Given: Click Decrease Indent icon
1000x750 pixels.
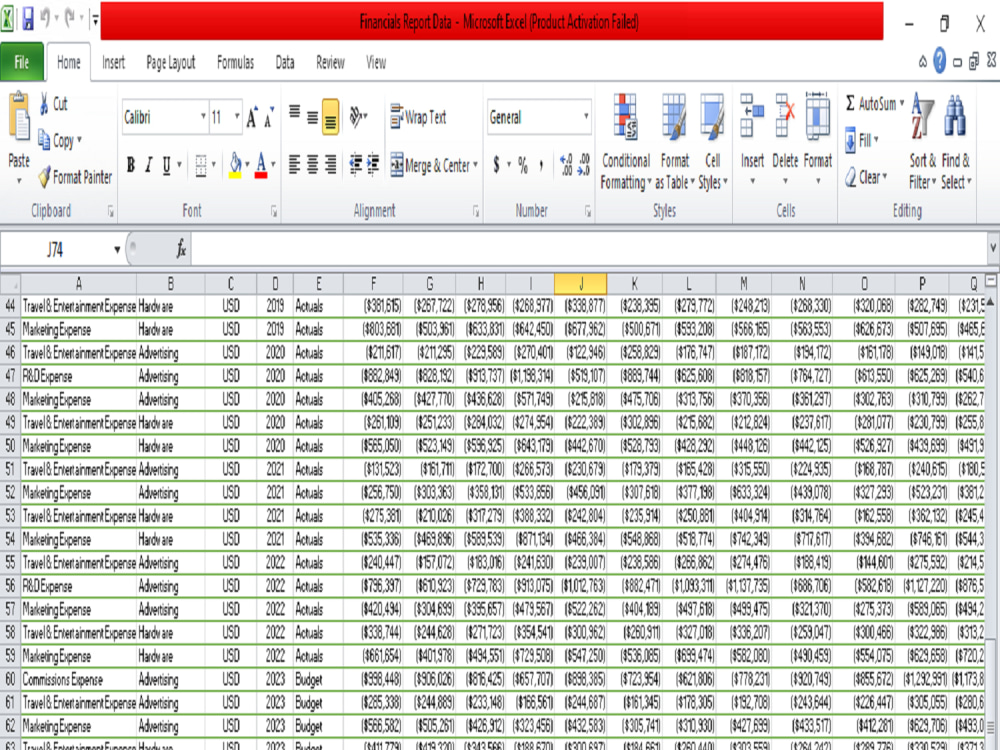Looking at the screenshot, I should 355,165.
